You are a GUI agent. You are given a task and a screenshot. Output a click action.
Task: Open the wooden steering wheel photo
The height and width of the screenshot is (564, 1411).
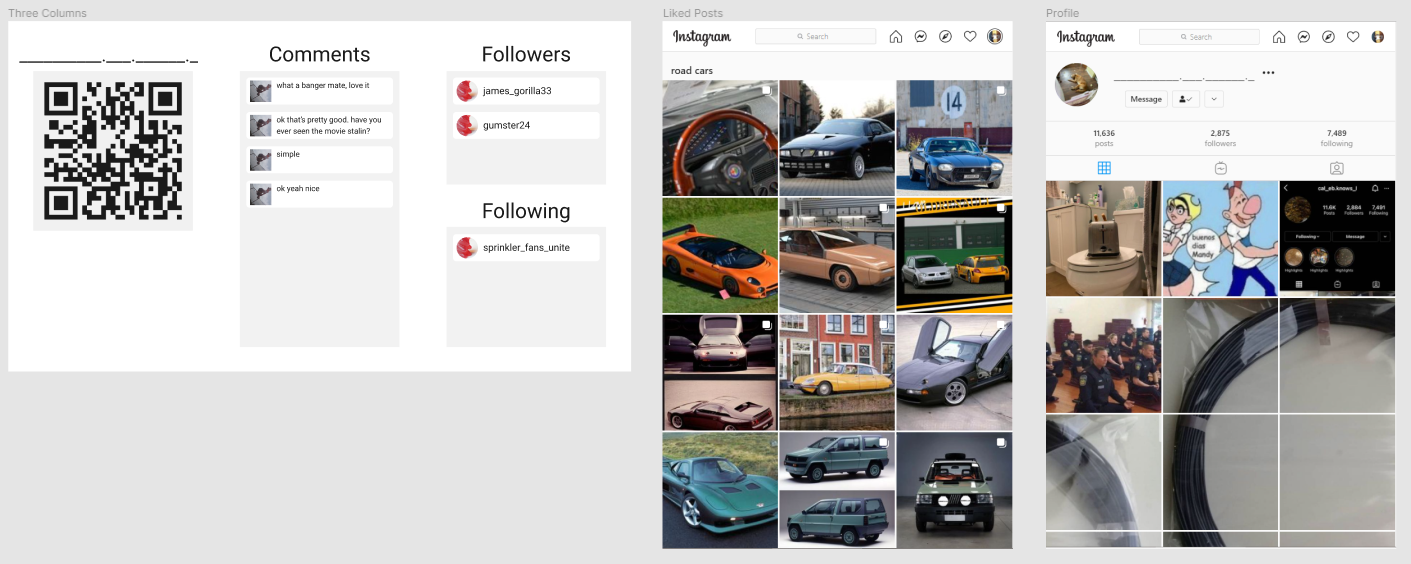pos(720,138)
